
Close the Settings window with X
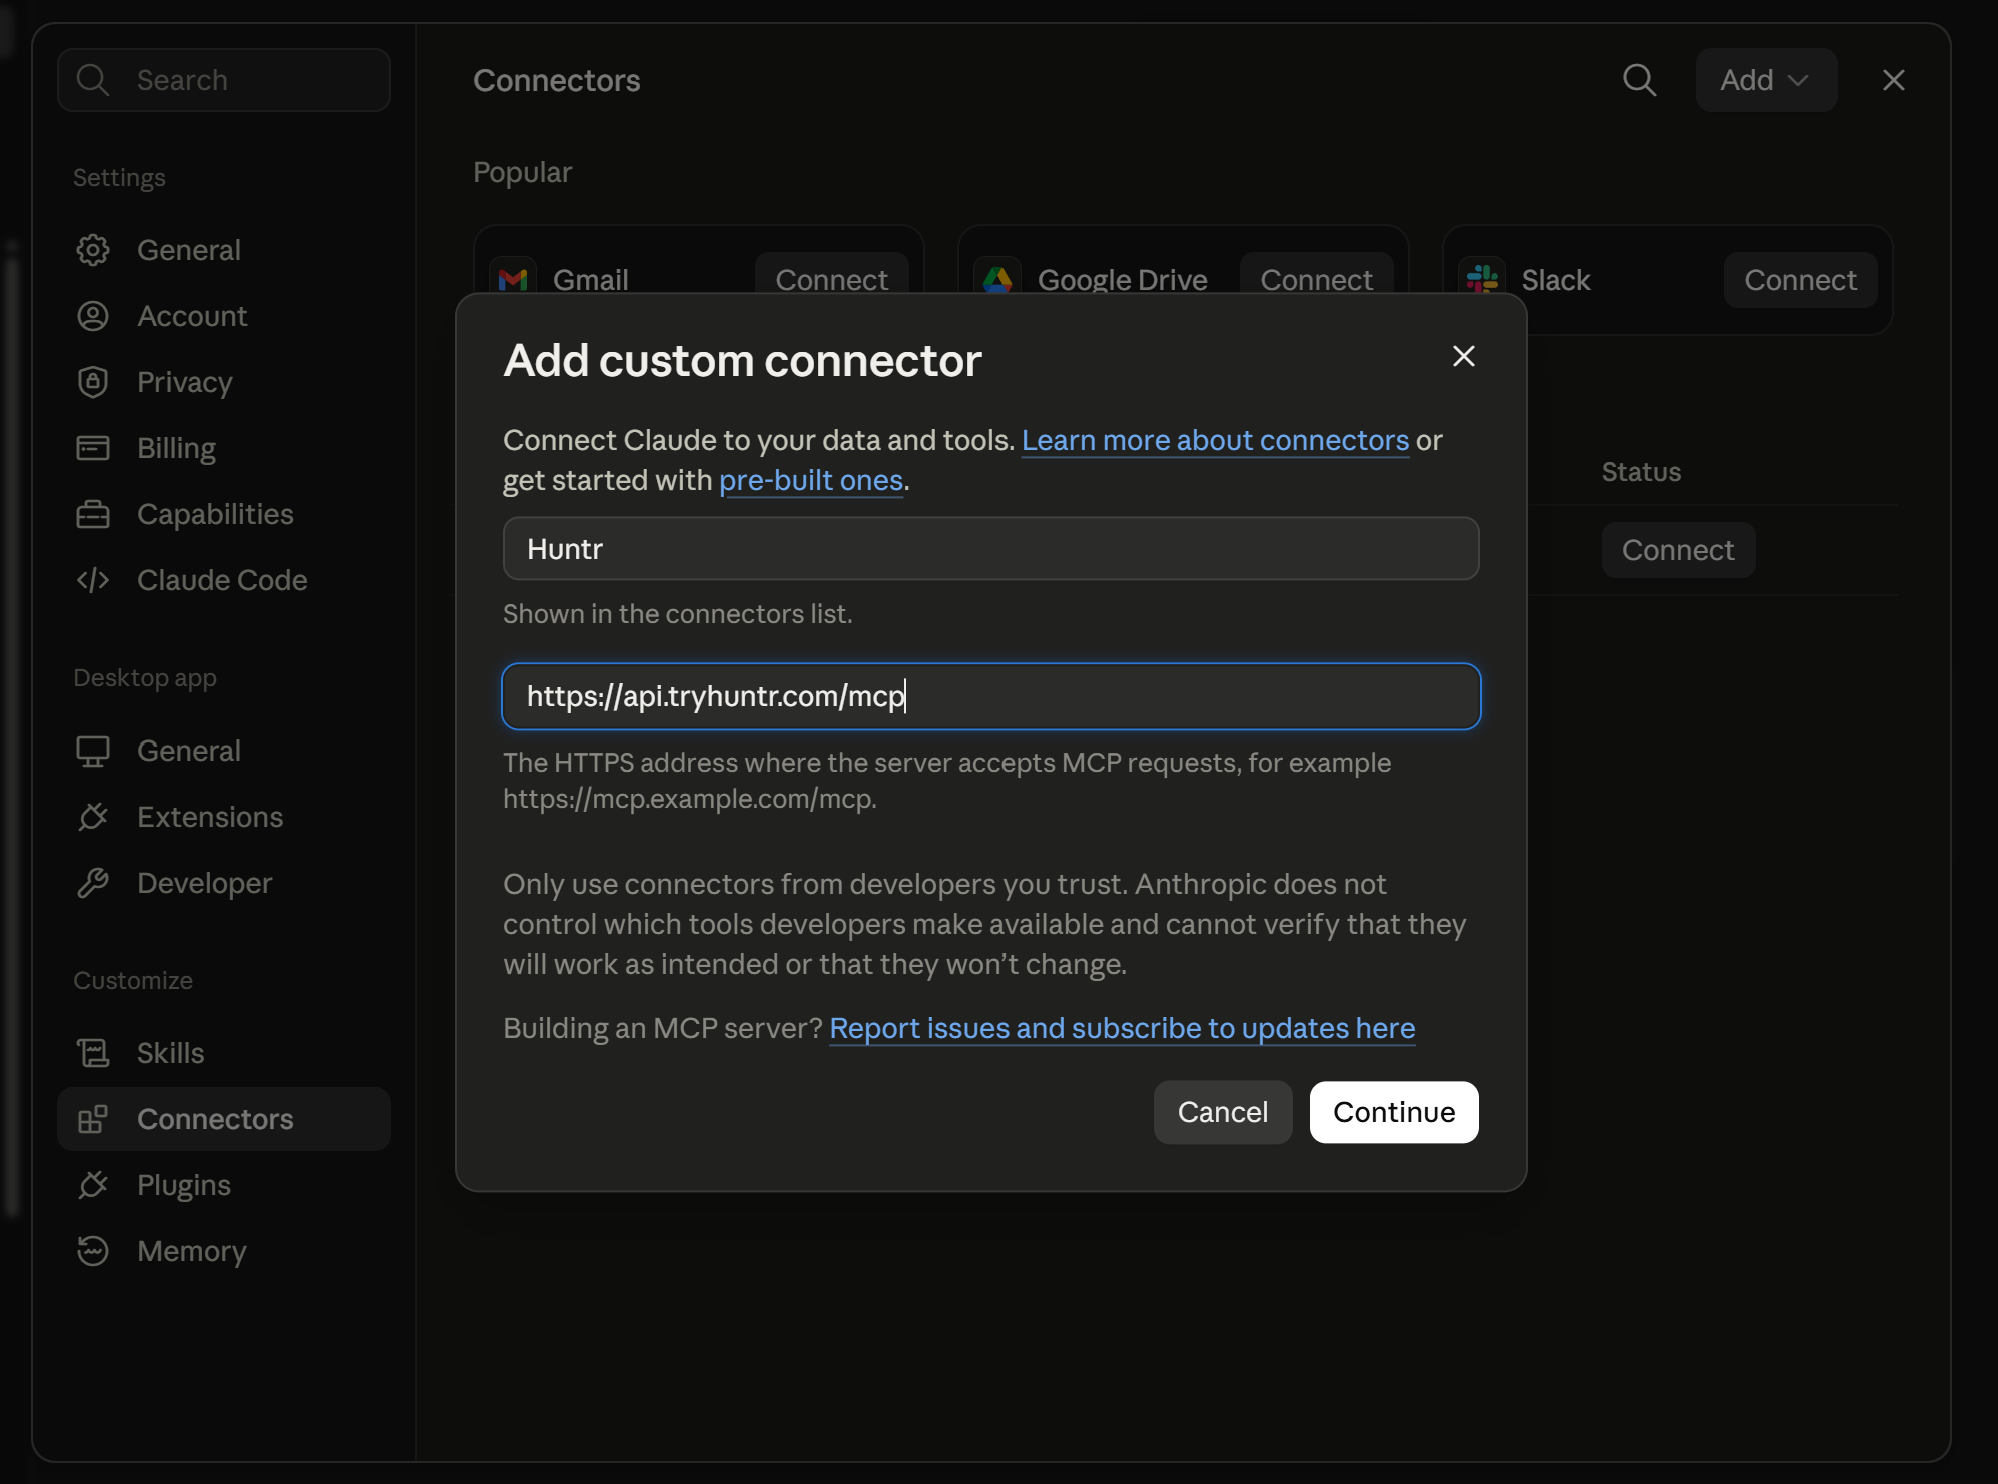click(1893, 80)
